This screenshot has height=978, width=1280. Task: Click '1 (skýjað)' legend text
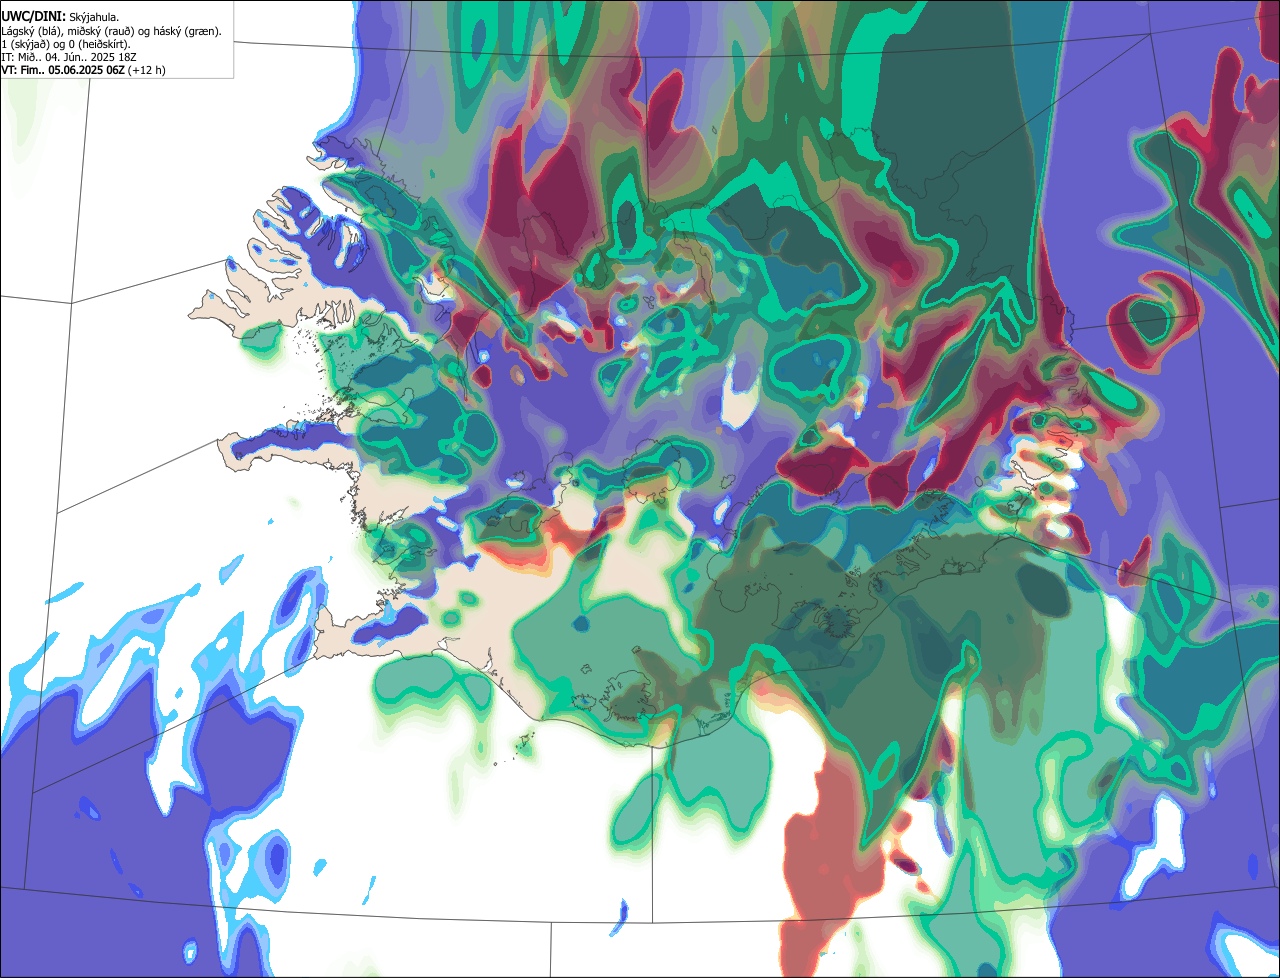tap(25, 45)
